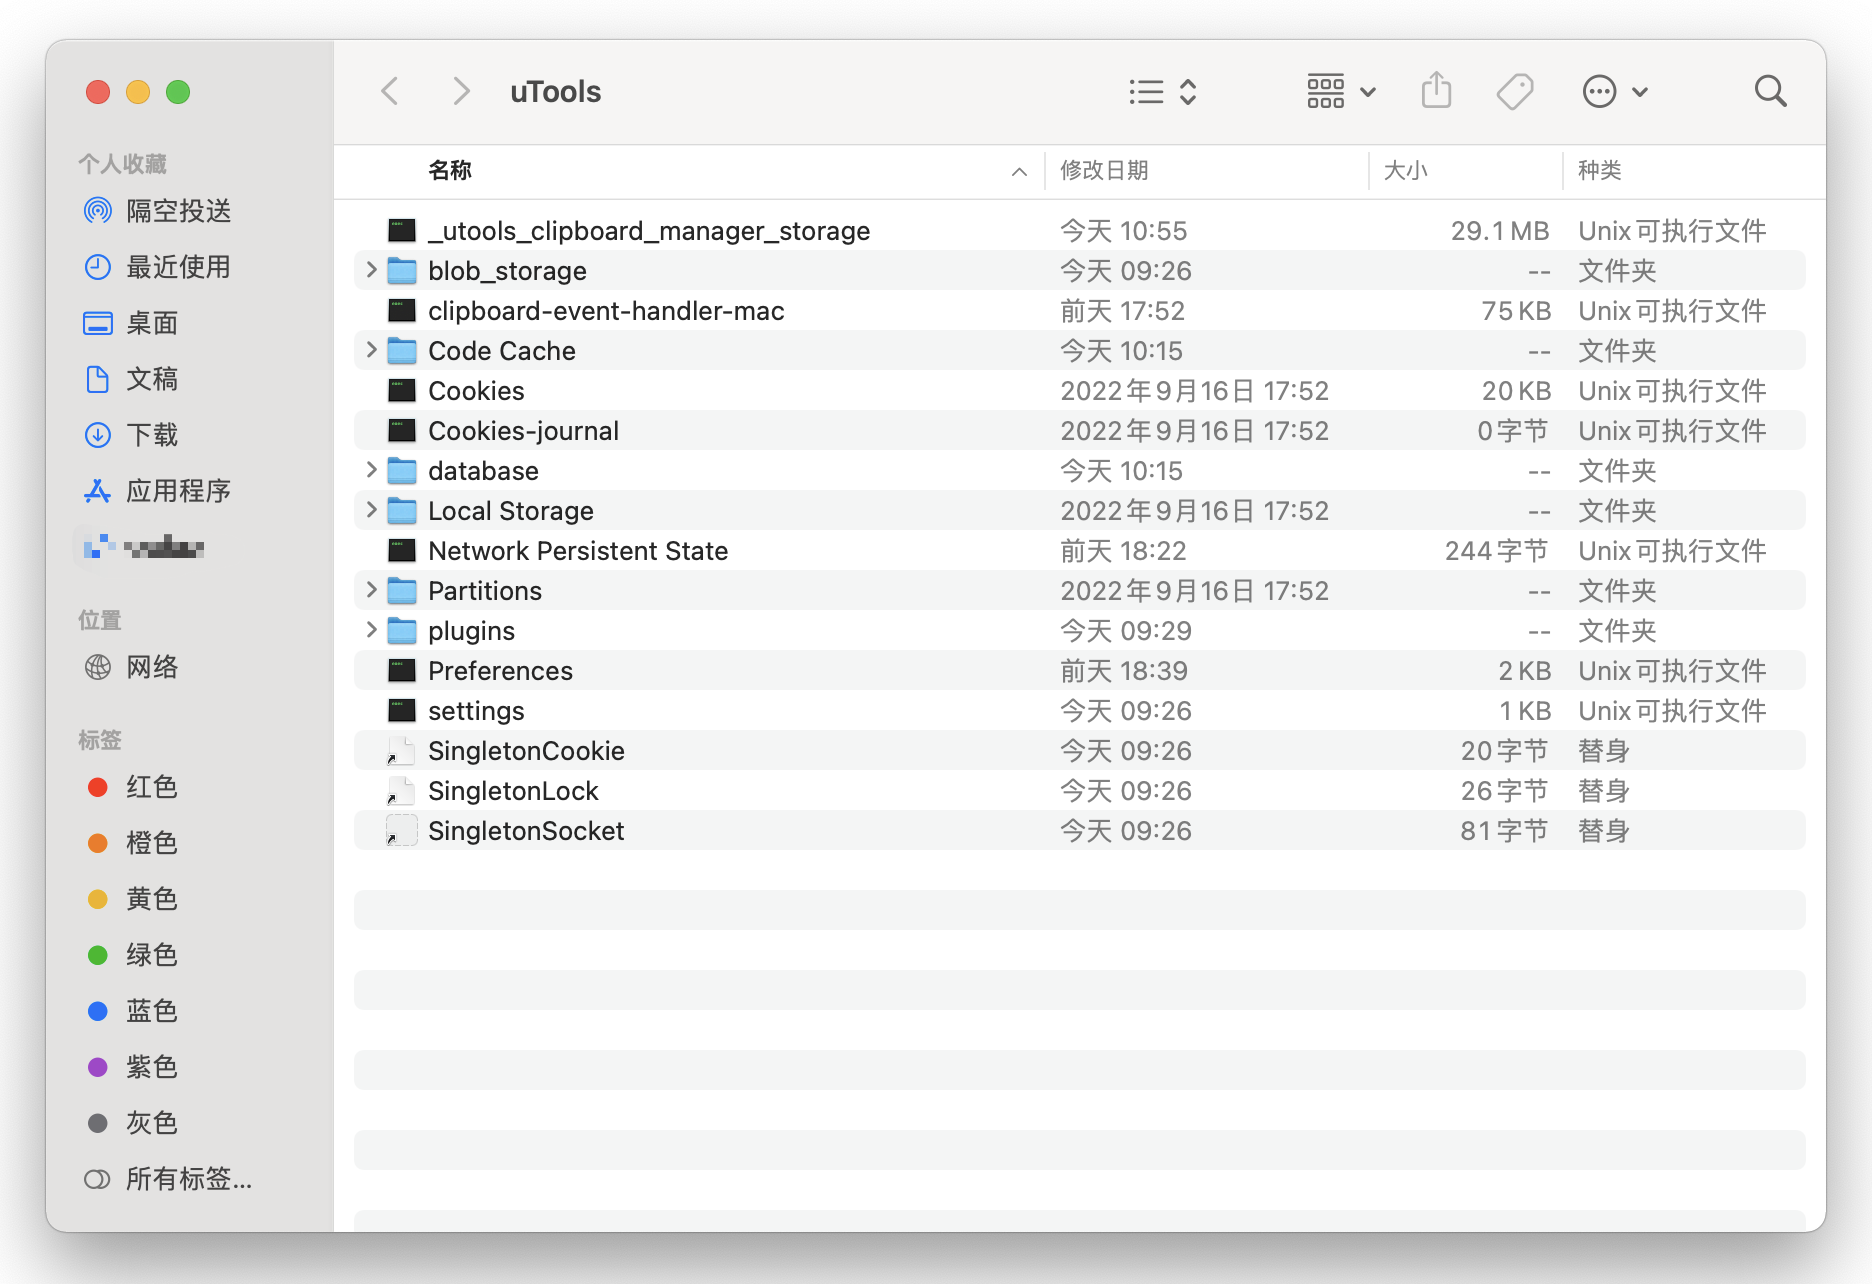1872x1284 pixels.
Task: Select the Partitions folder icon
Action: click(402, 591)
